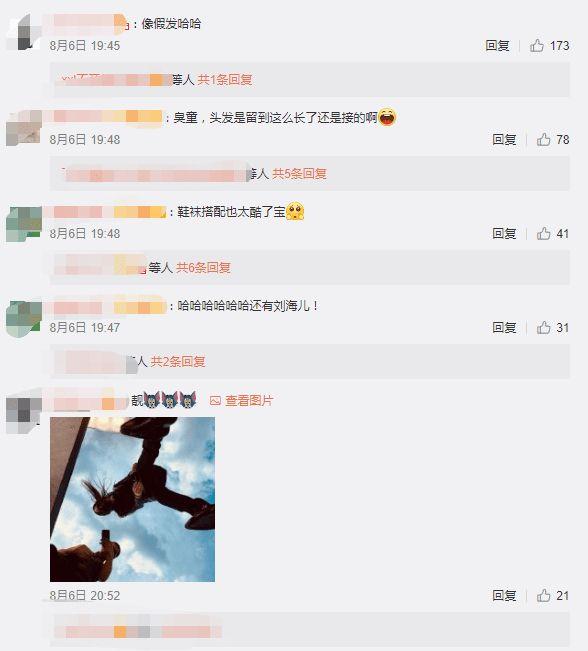Like the photo comment with 21 likes
The height and width of the screenshot is (651, 588).
coord(543,596)
